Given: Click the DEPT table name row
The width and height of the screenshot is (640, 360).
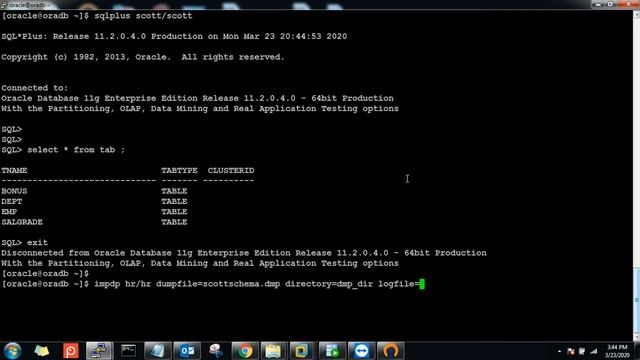Looking at the screenshot, I should (12, 201).
